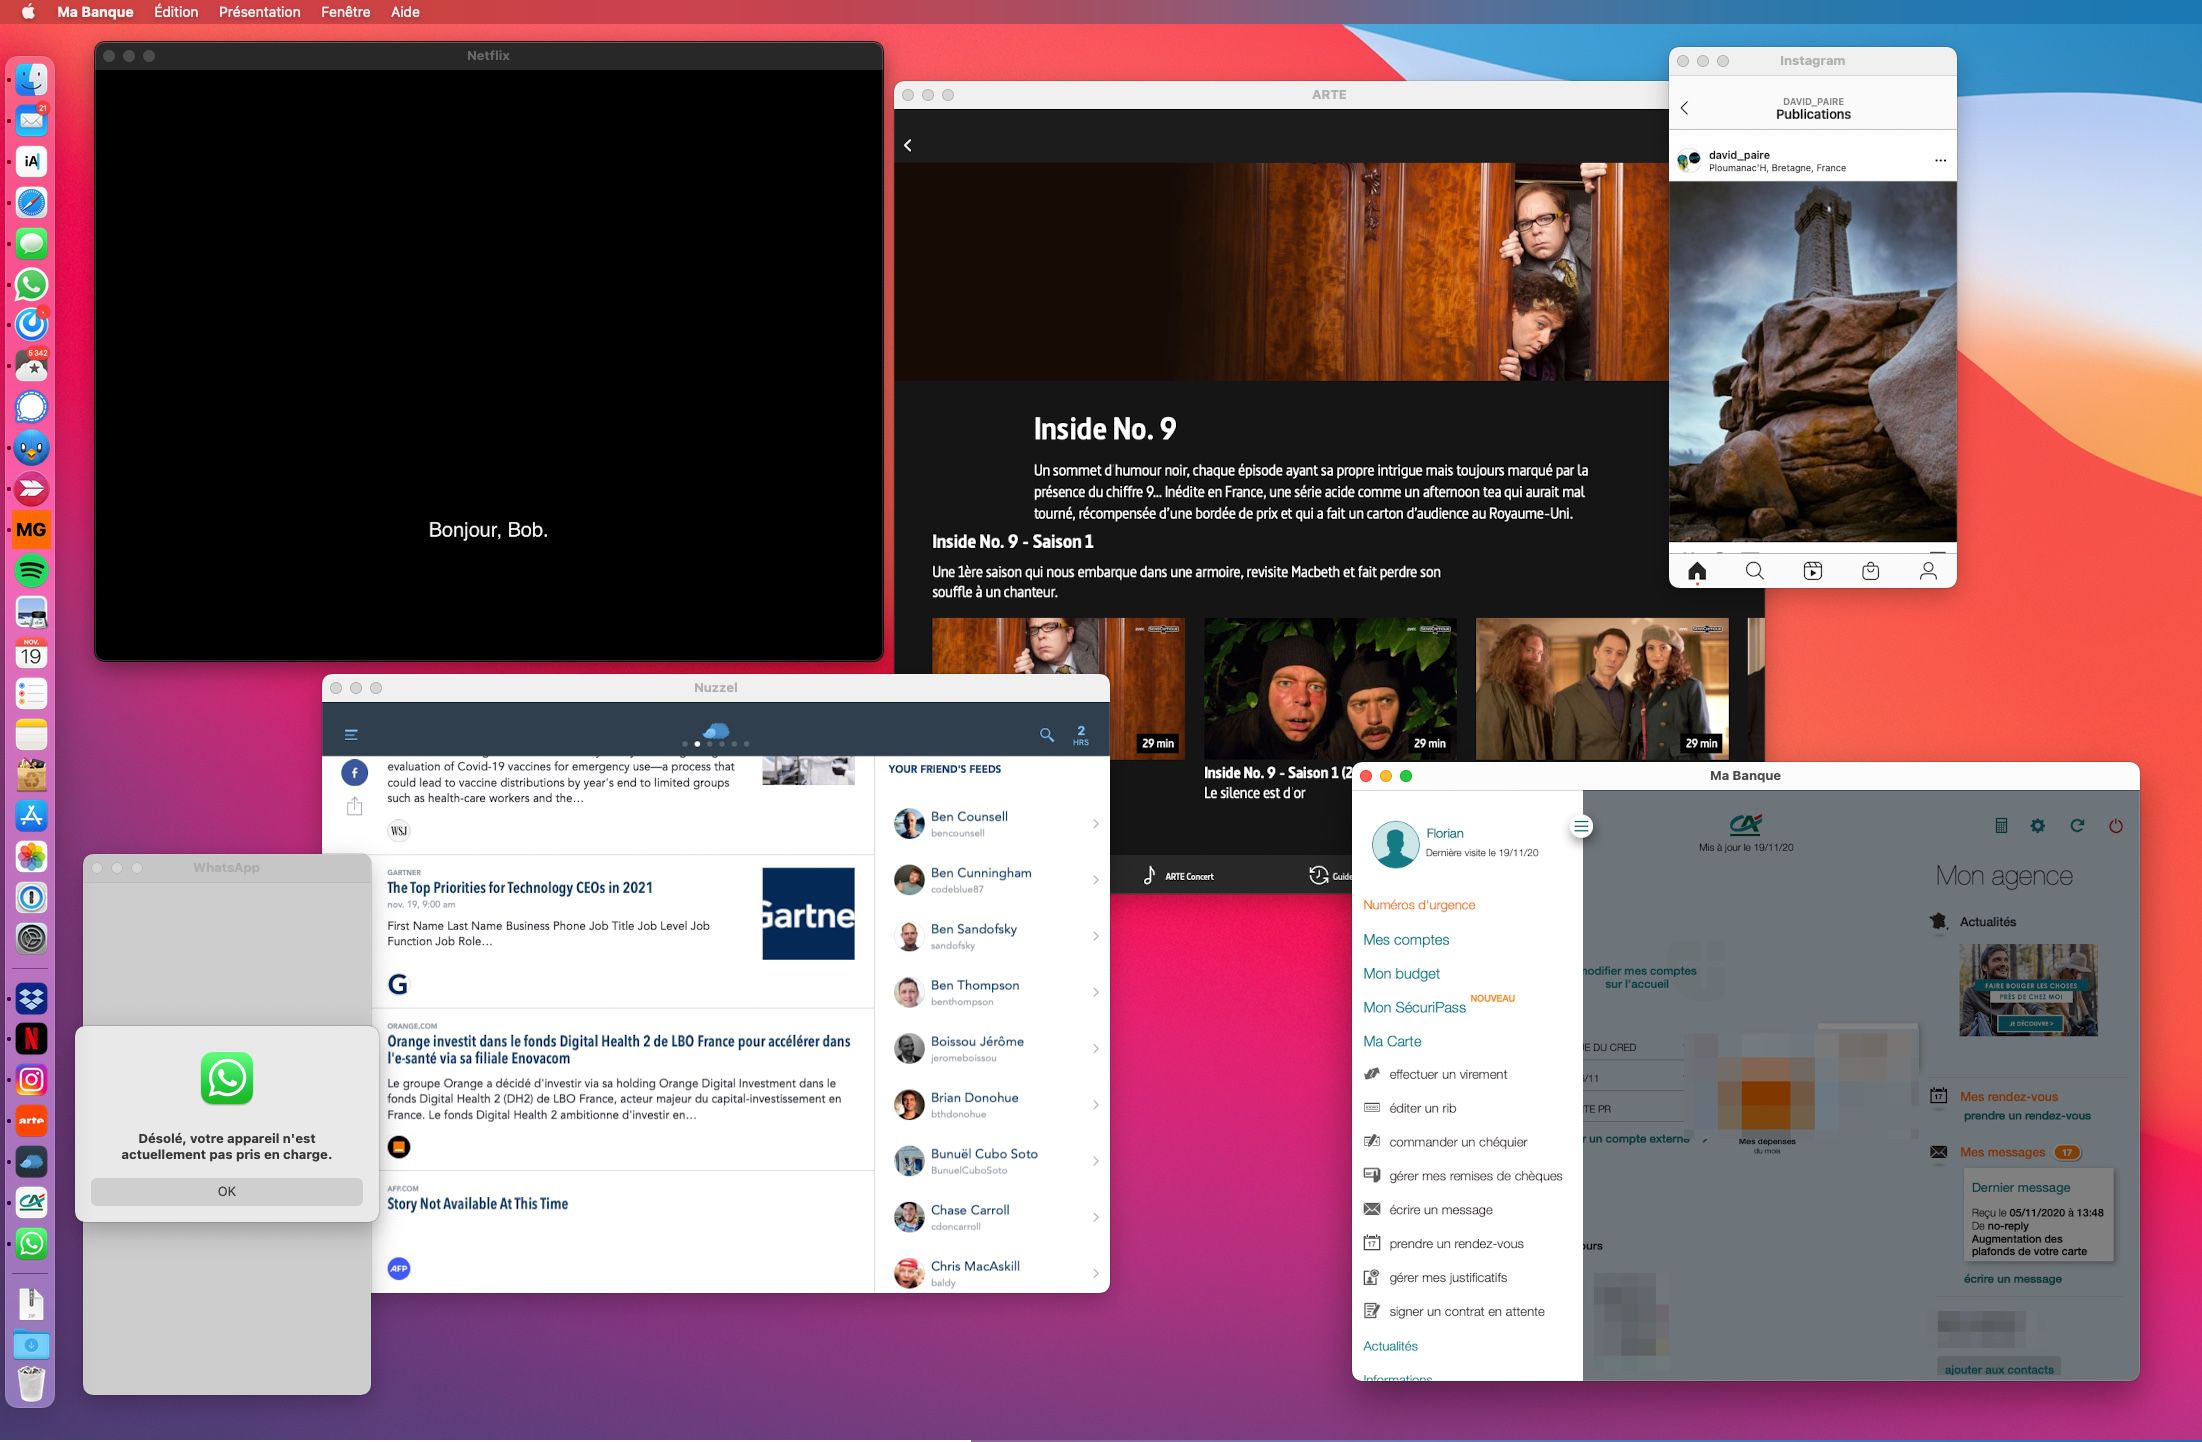Open 'Numéros d'urgence' link
Image resolution: width=2202 pixels, height=1442 pixels.
pyautogui.click(x=1419, y=905)
